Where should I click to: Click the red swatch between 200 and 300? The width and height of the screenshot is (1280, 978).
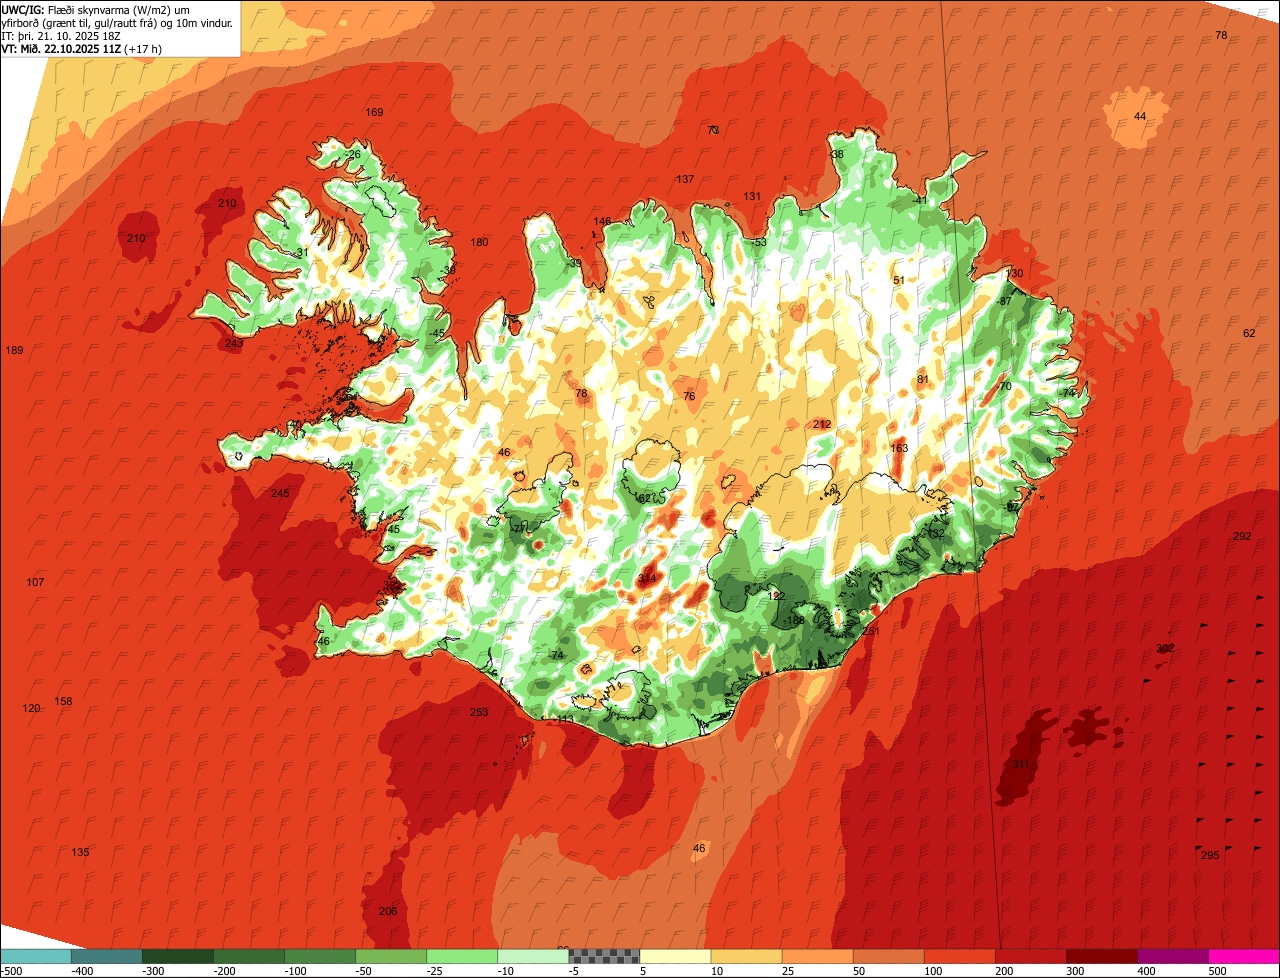[1030, 956]
